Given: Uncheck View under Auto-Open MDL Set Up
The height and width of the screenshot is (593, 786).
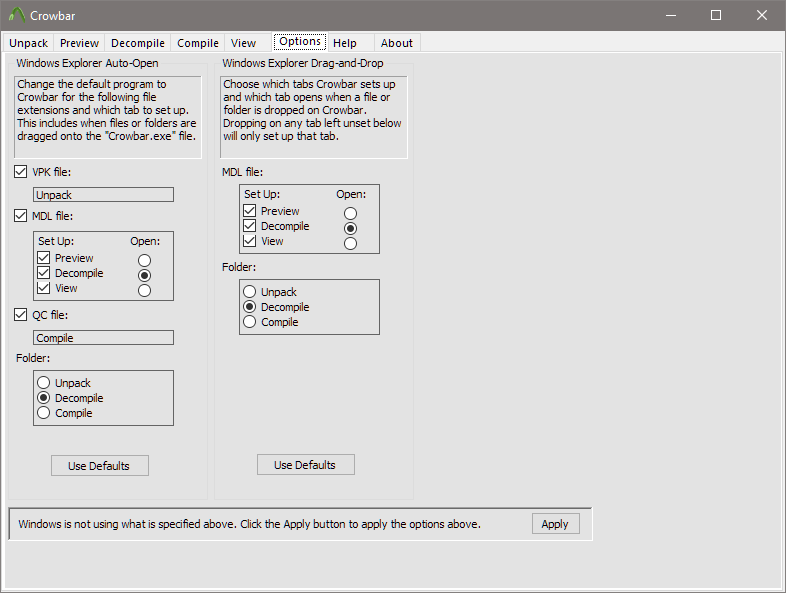Looking at the screenshot, I should click(x=44, y=288).
